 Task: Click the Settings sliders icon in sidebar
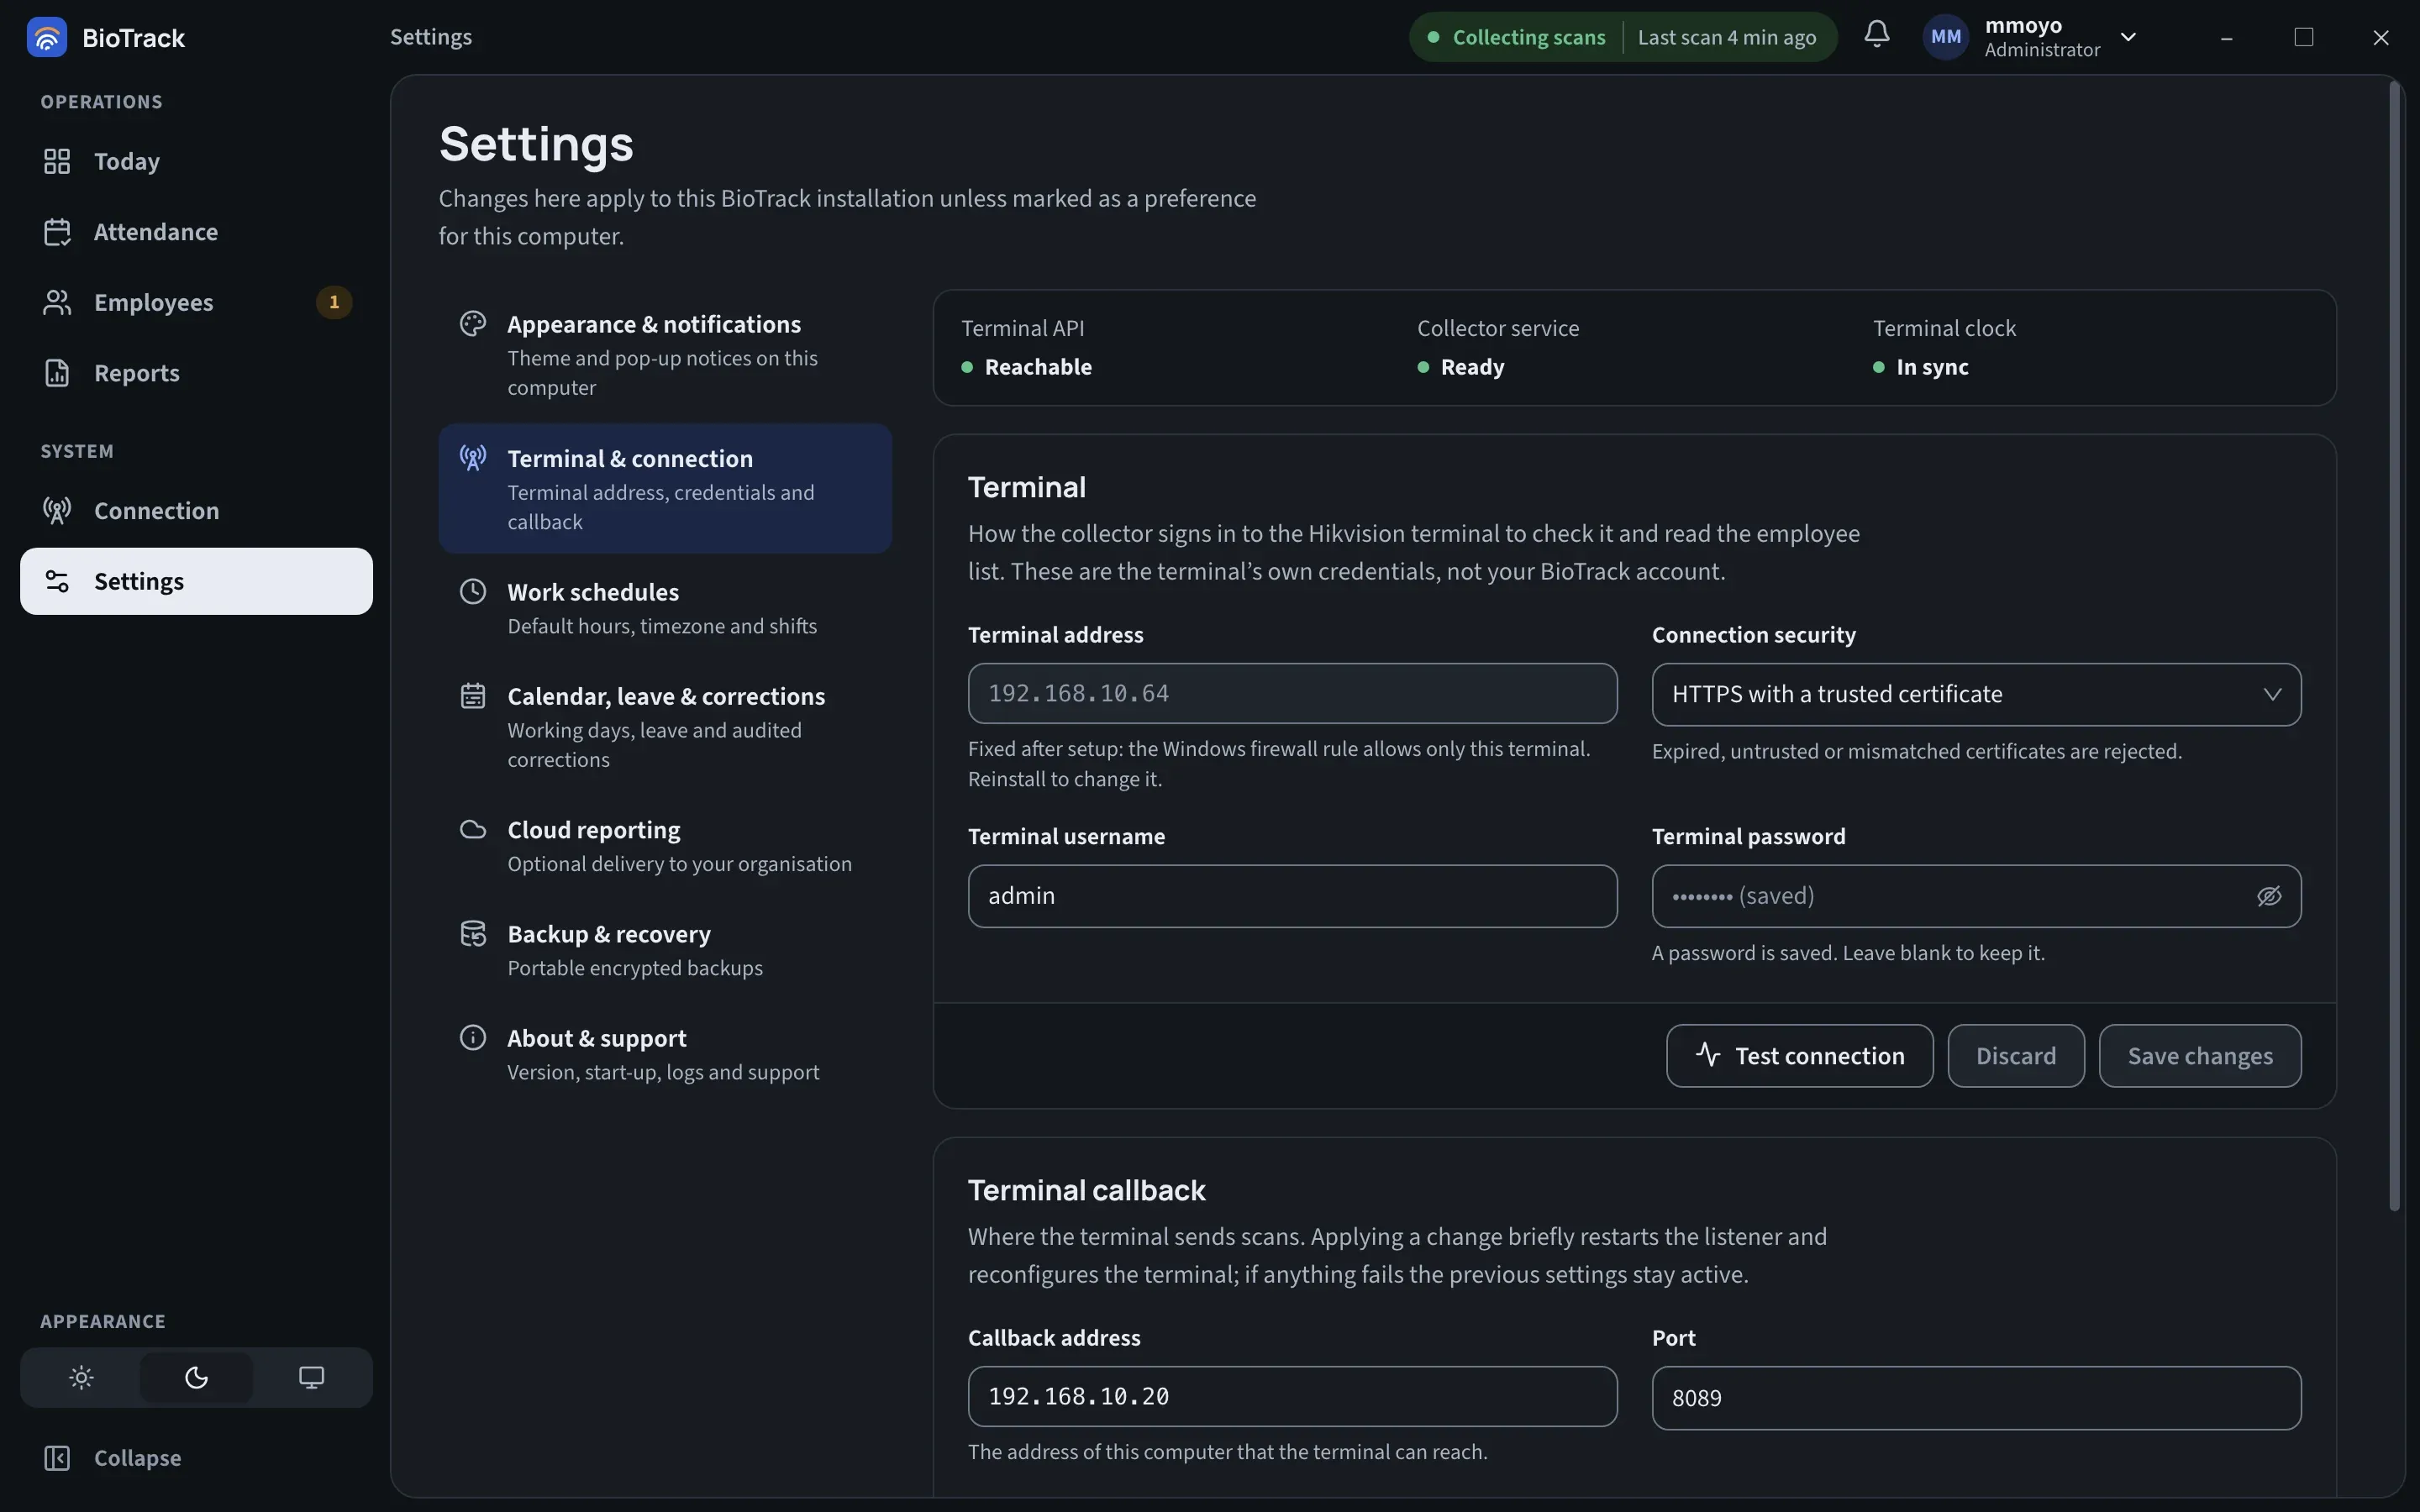coord(57,581)
